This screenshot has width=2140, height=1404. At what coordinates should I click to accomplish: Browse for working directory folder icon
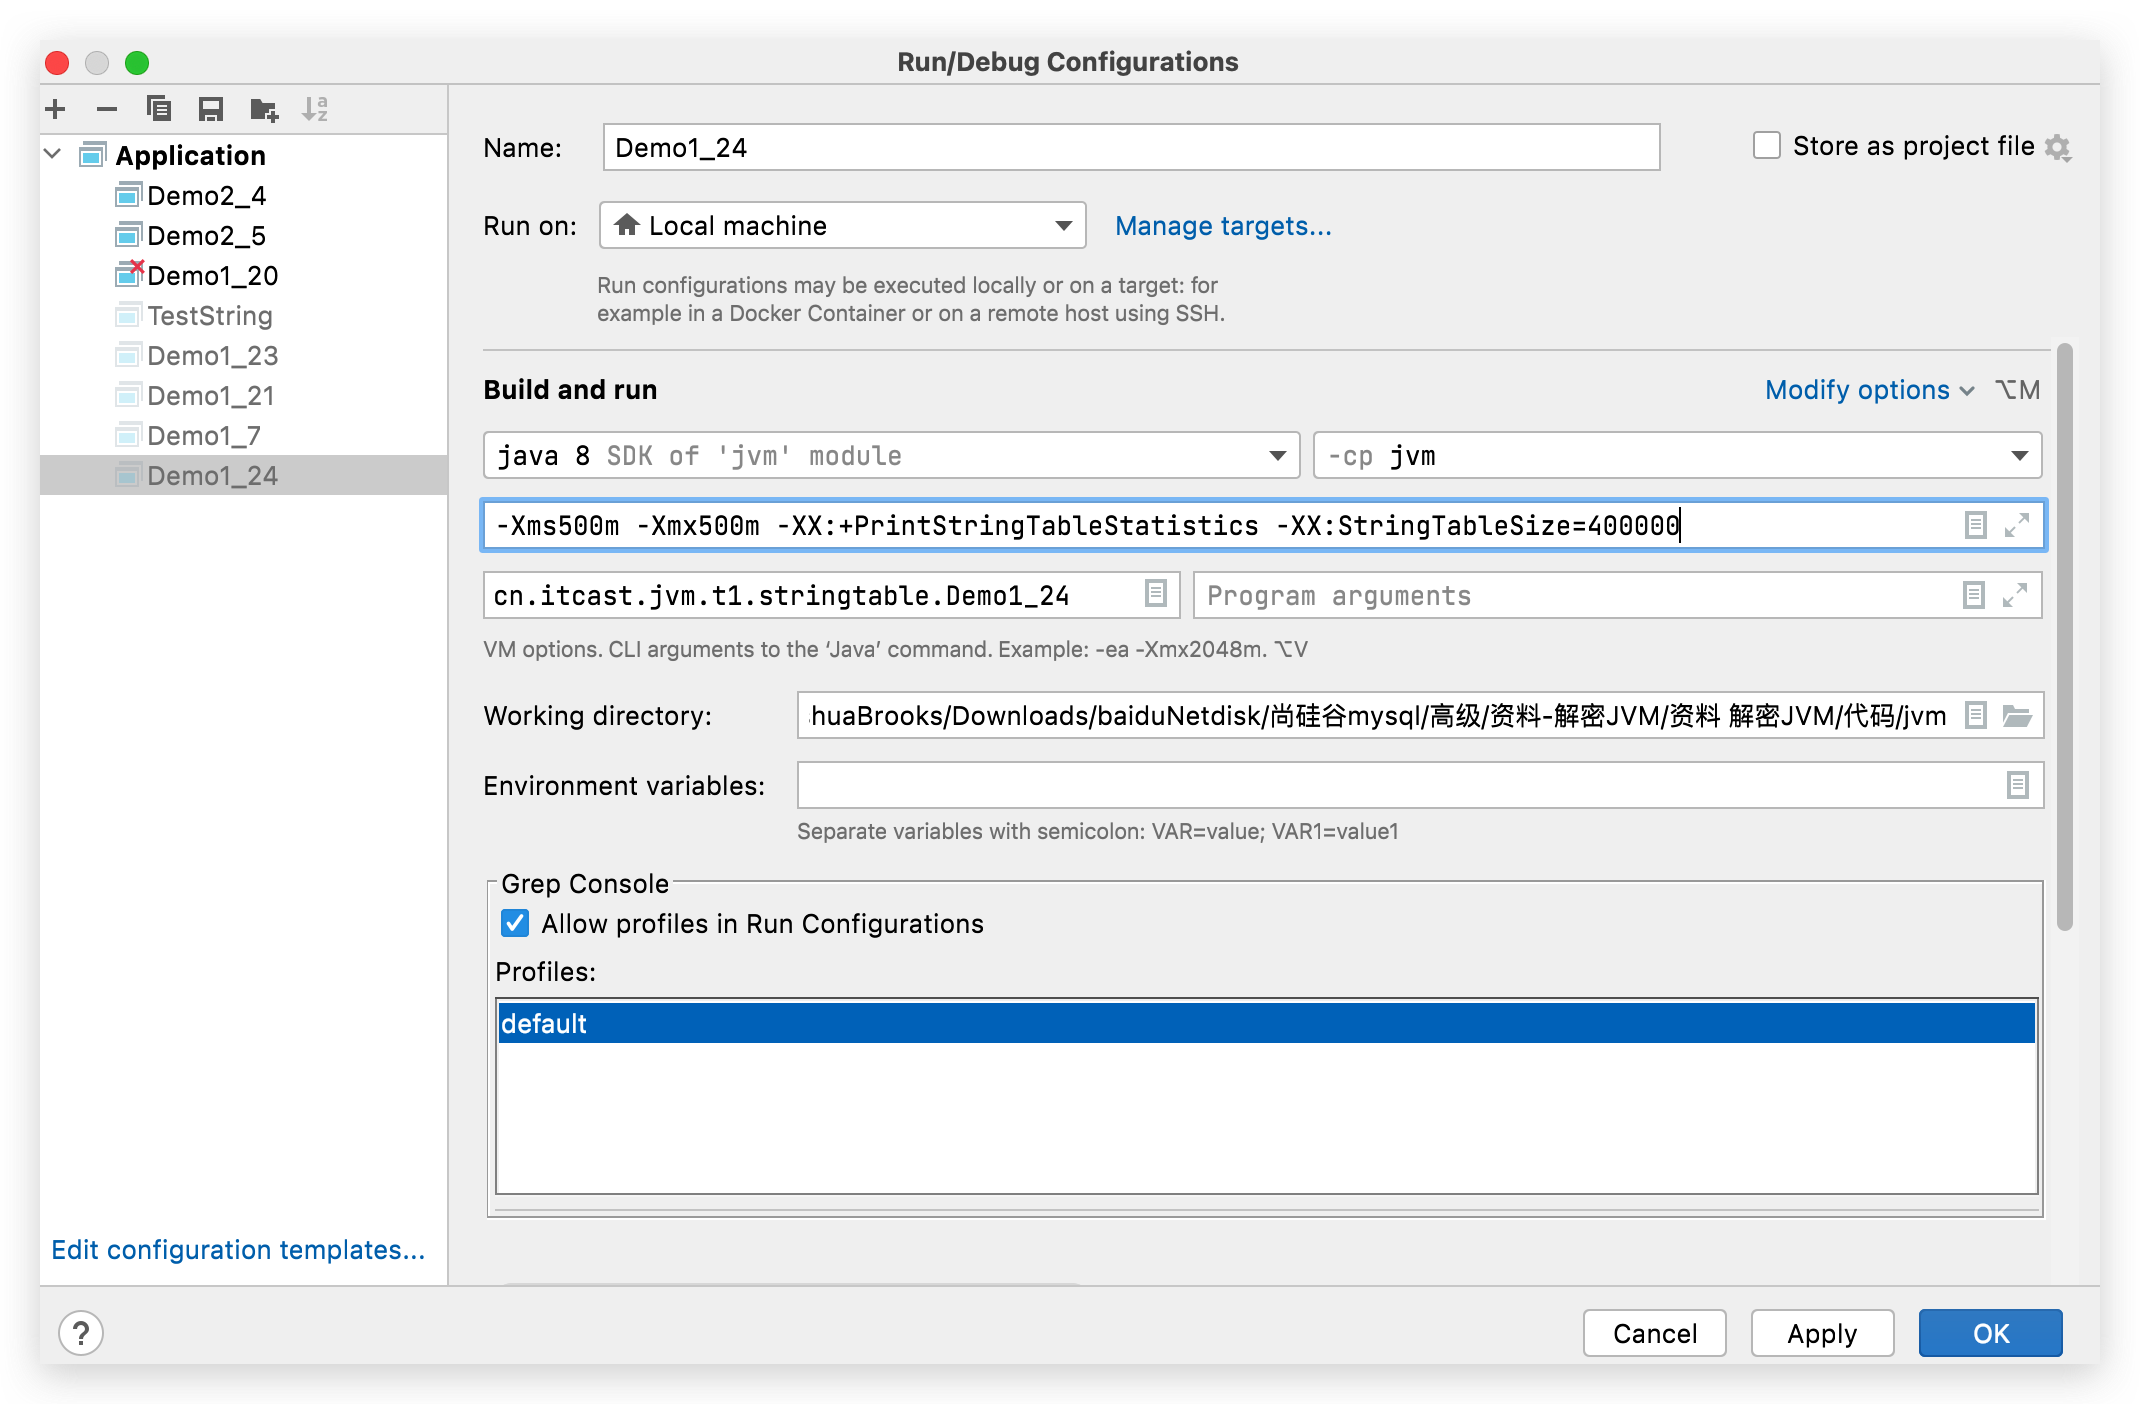point(2017,716)
